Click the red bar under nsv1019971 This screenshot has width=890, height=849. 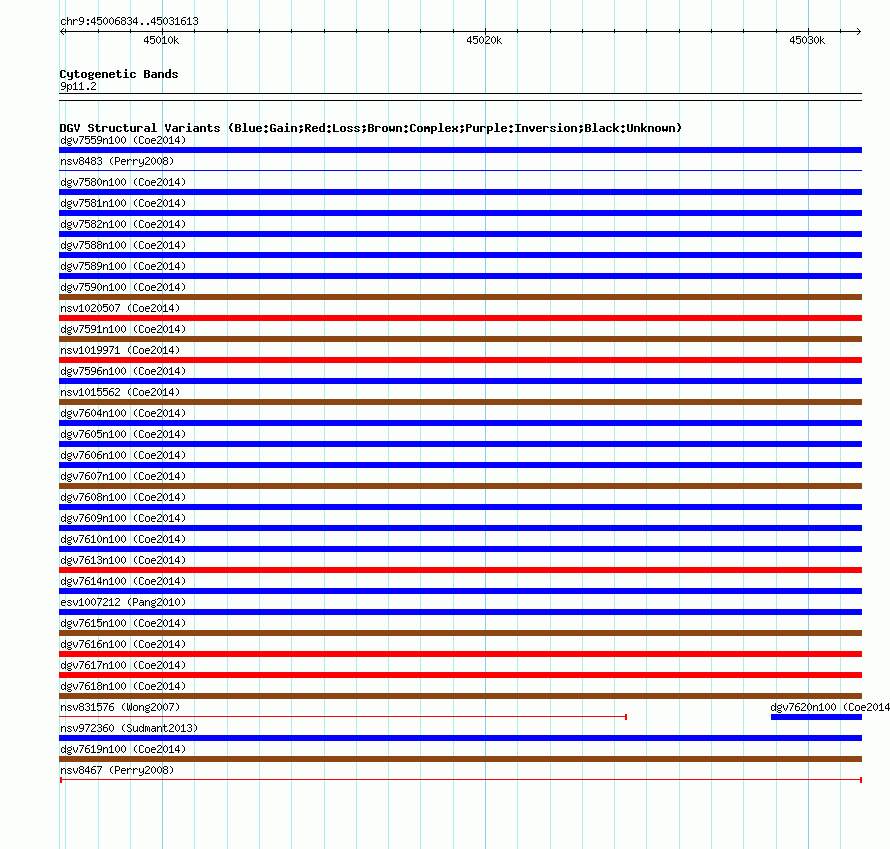coord(460,360)
